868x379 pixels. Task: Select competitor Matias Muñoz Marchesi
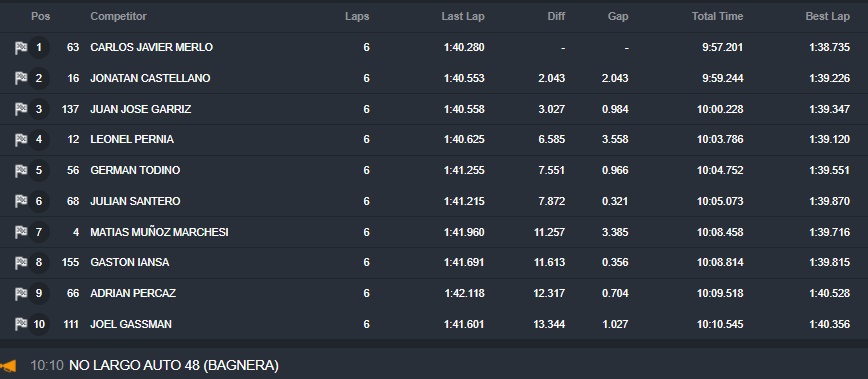pos(159,232)
